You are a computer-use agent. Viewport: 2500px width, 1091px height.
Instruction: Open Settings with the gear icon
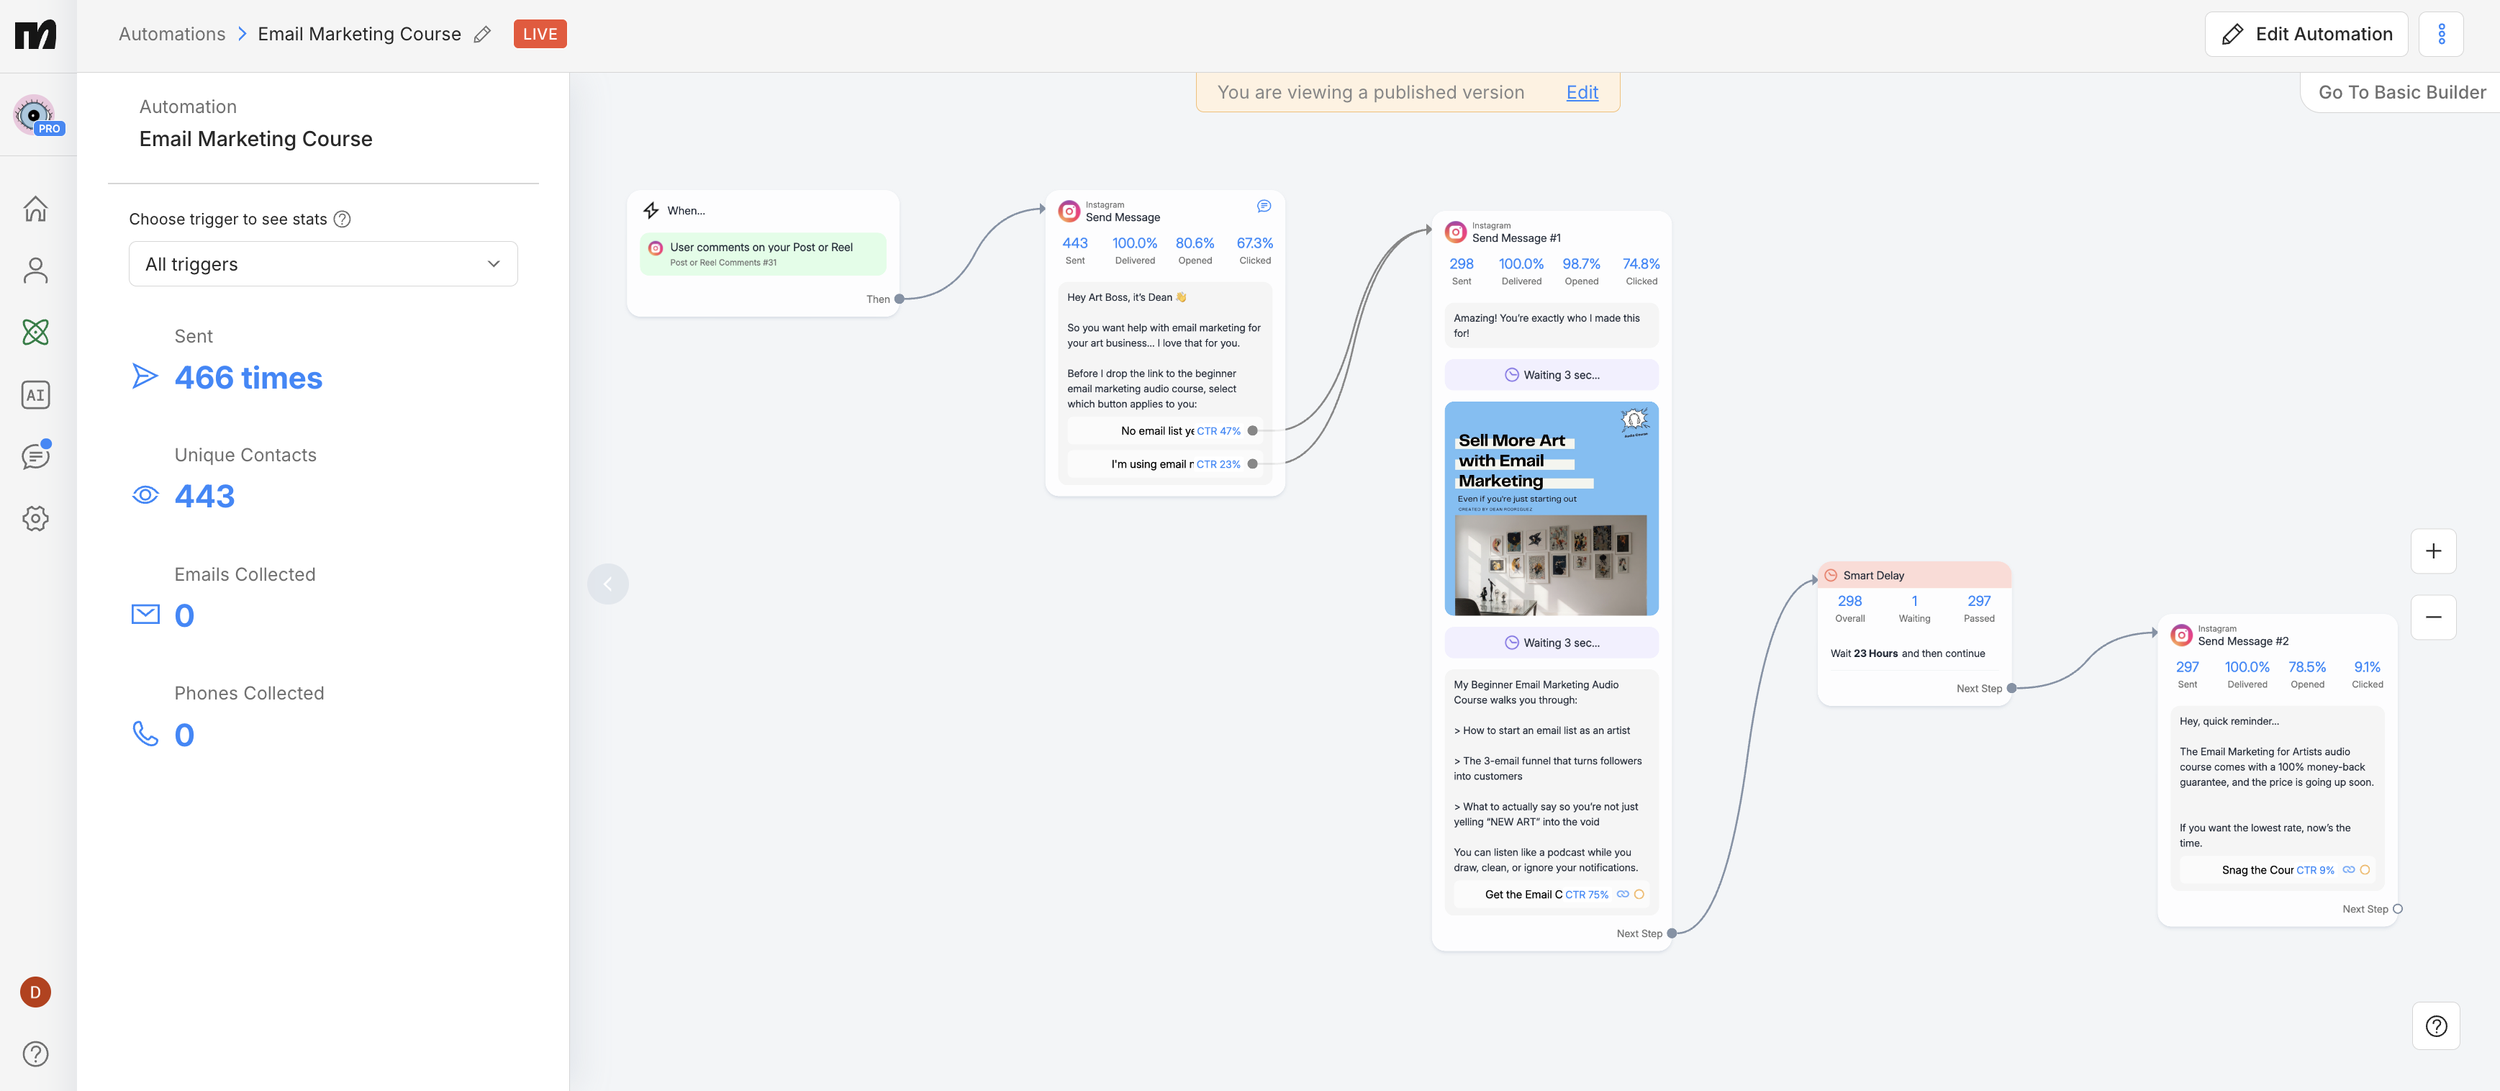tap(36, 518)
